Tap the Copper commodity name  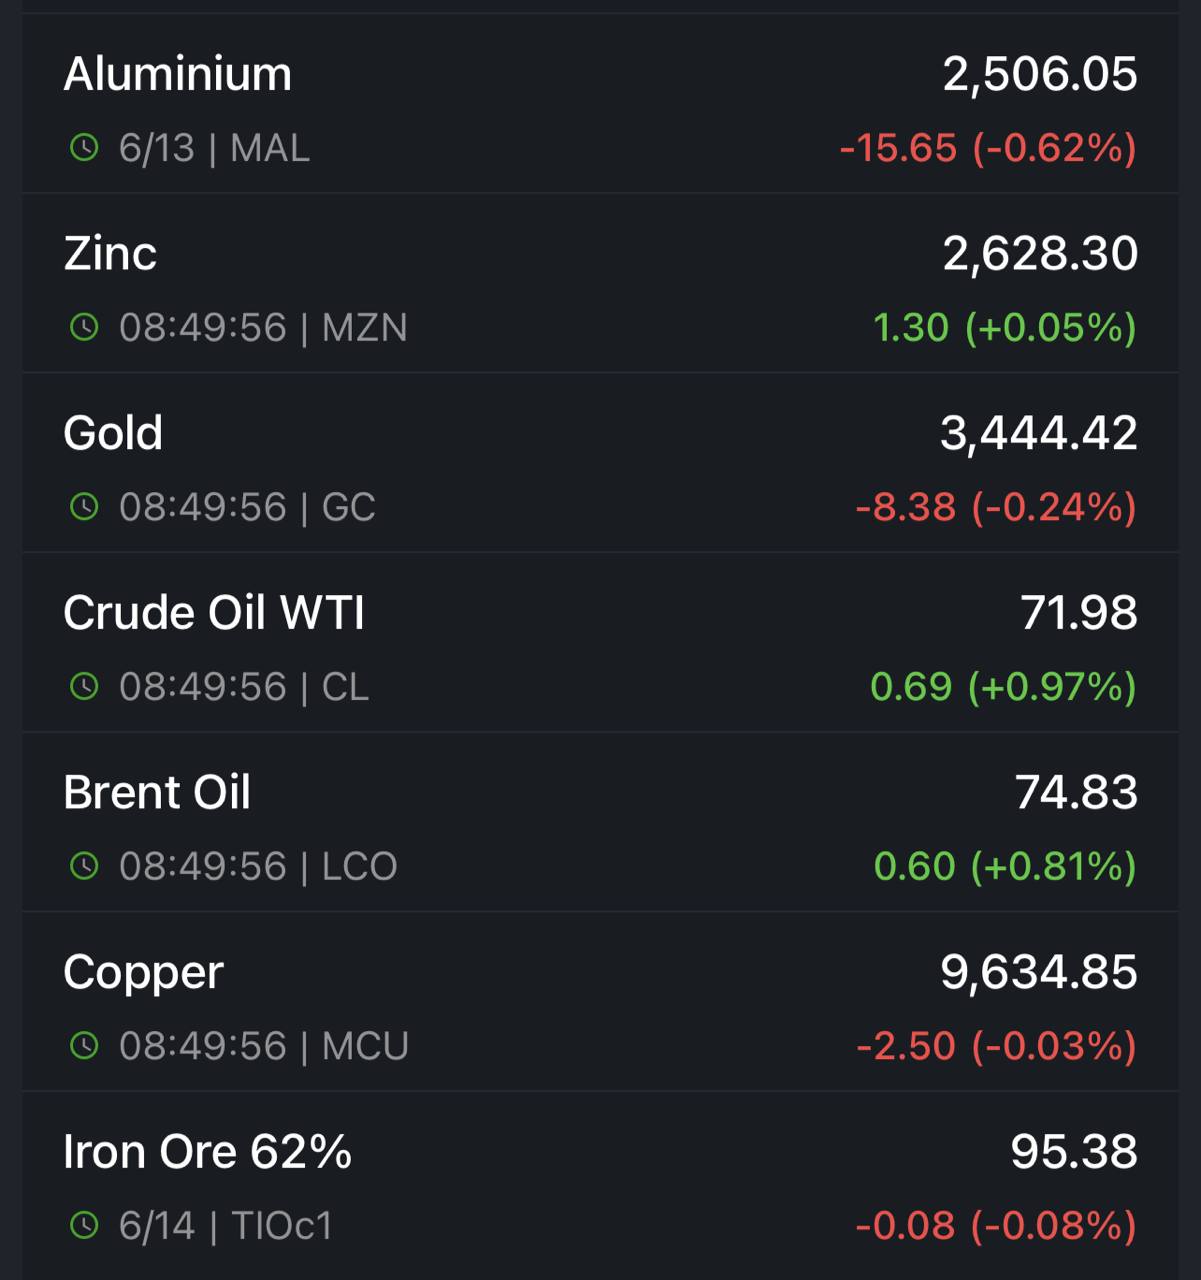(144, 973)
